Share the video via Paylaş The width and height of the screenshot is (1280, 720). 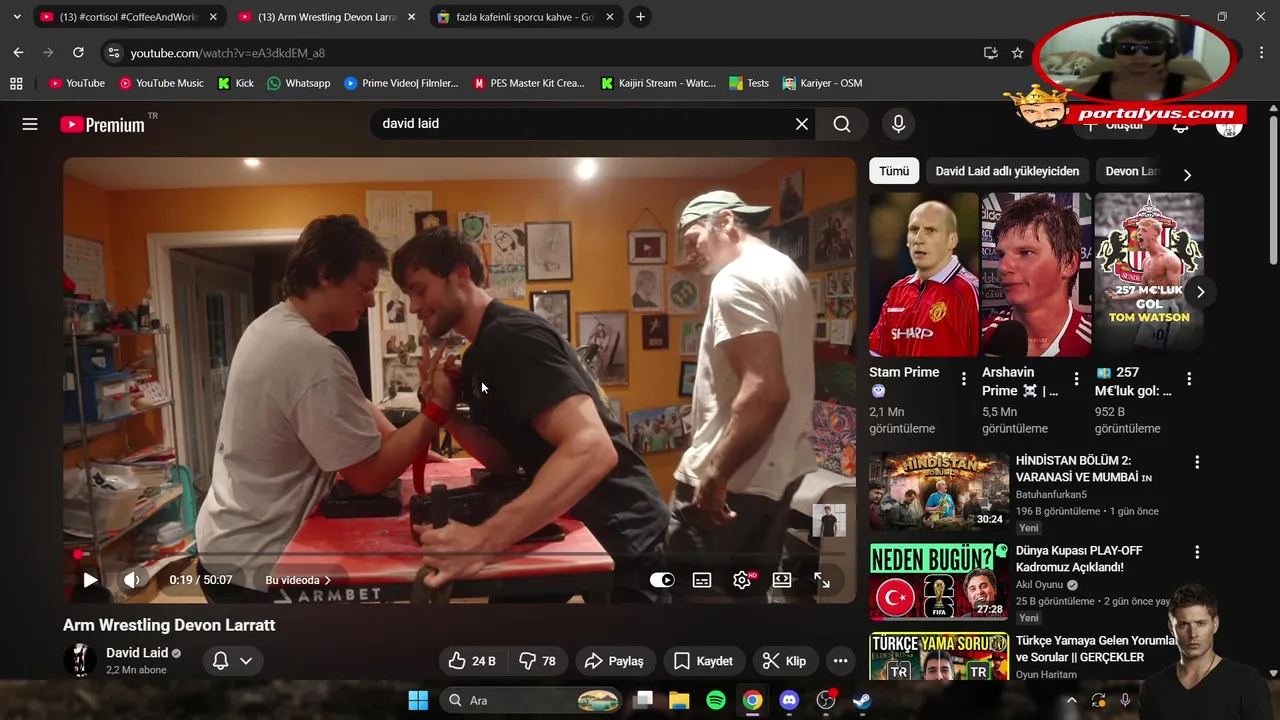coord(614,661)
